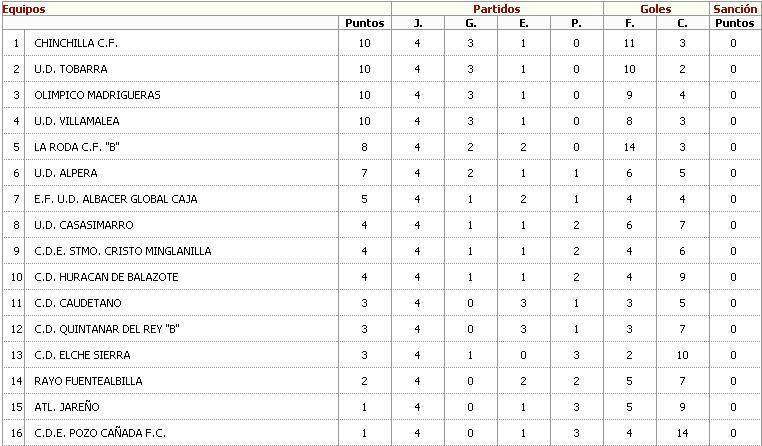
Task: Click C.D. QUINTANAR DEL REY "B"
Action: click(106, 329)
